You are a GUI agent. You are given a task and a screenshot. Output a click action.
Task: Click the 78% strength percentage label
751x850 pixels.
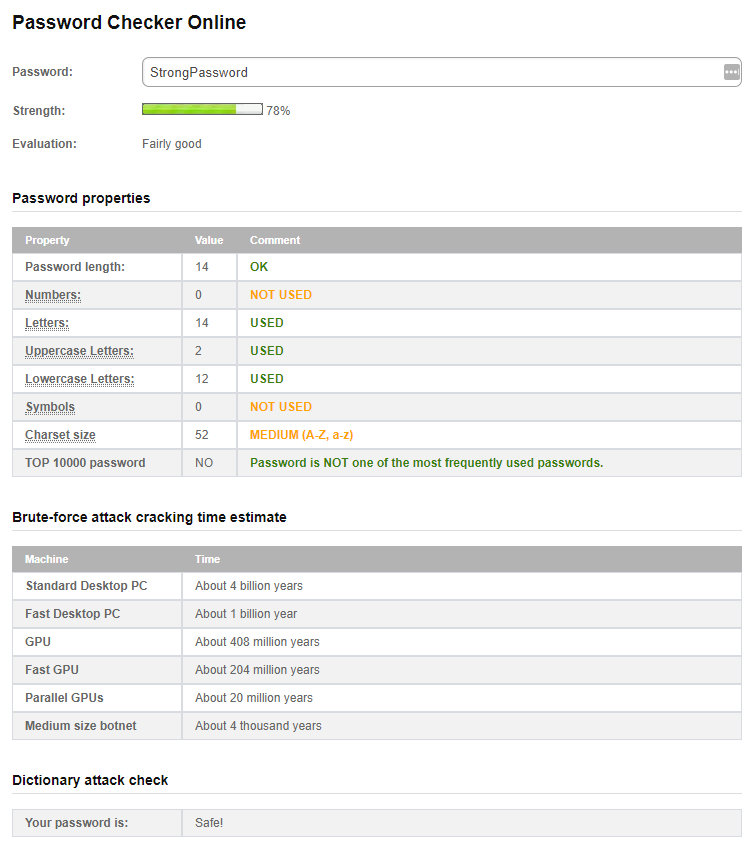[279, 110]
